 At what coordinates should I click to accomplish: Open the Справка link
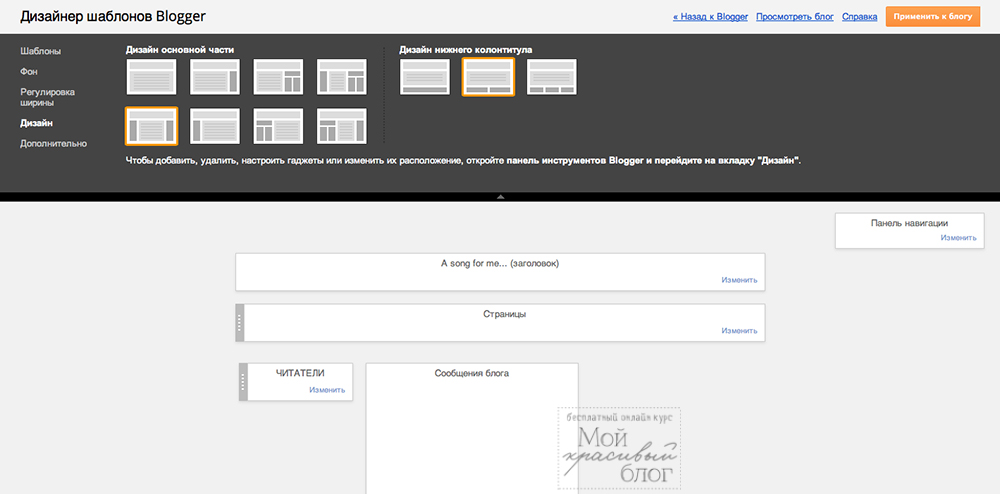pos(860,17)
